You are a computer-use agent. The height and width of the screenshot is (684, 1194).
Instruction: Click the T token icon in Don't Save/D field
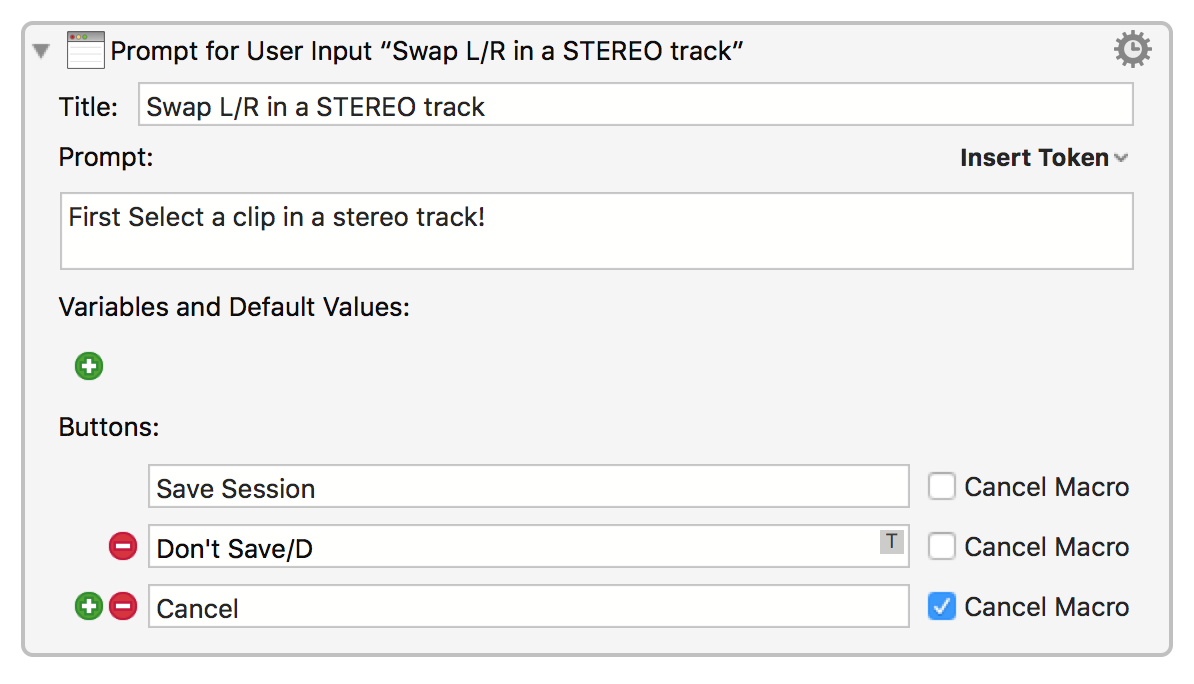tap(891, 541)
